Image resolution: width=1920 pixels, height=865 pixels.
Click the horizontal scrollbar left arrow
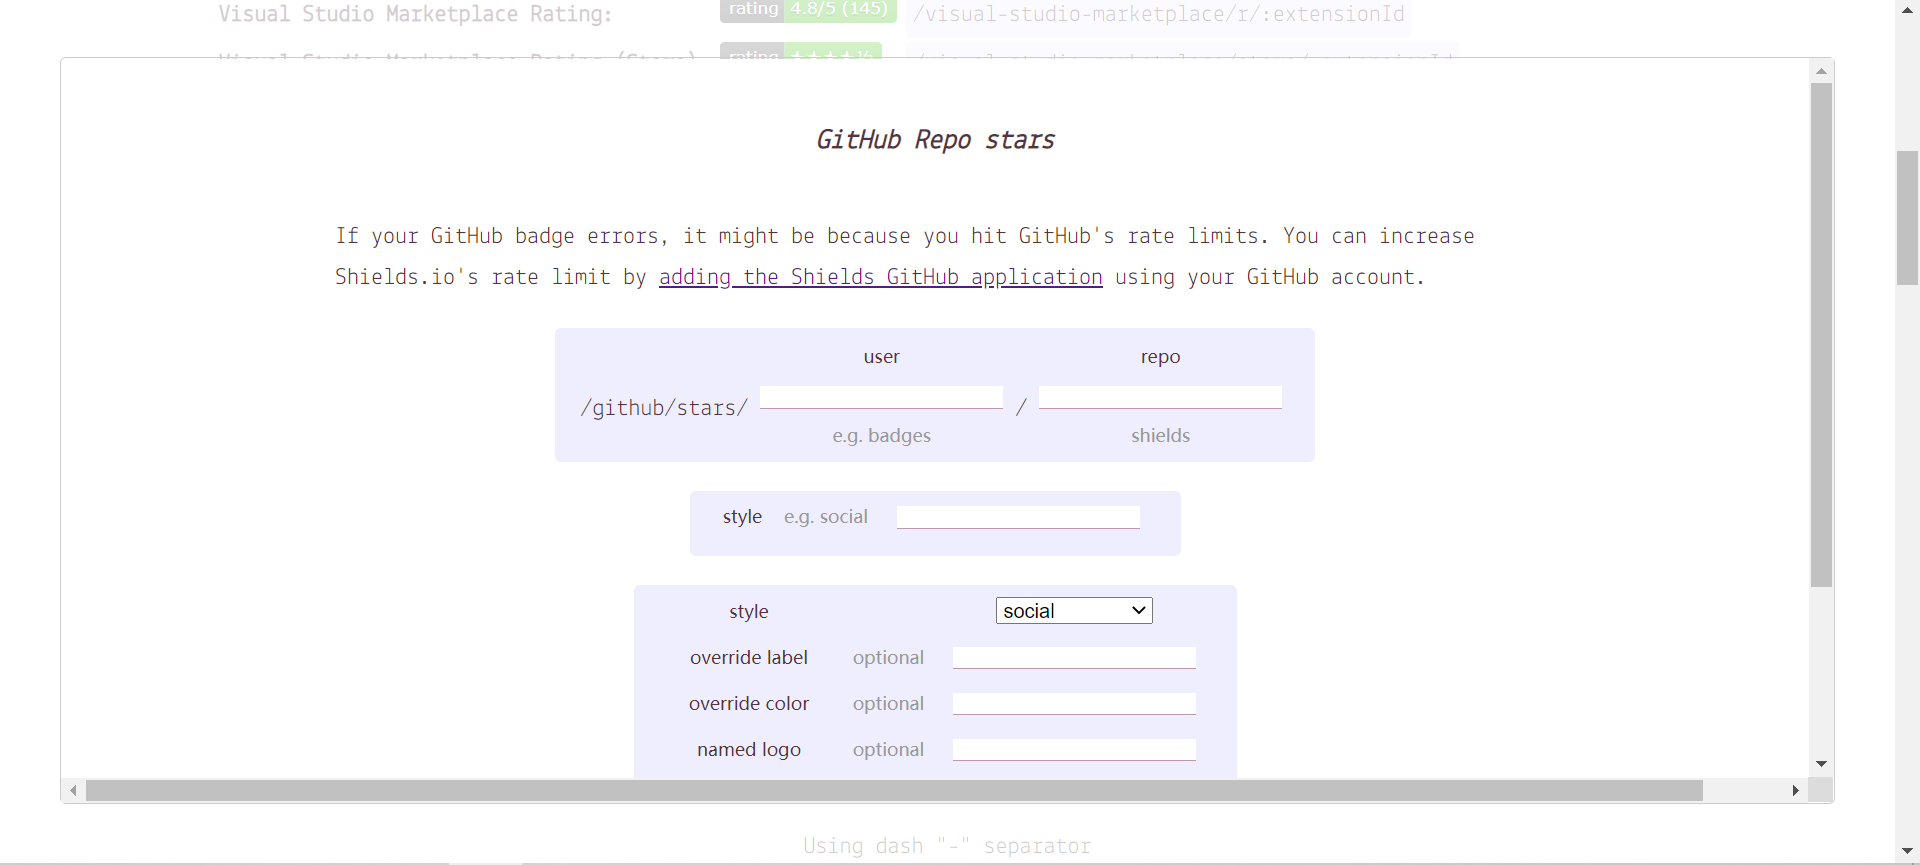[x=74, y=790]
